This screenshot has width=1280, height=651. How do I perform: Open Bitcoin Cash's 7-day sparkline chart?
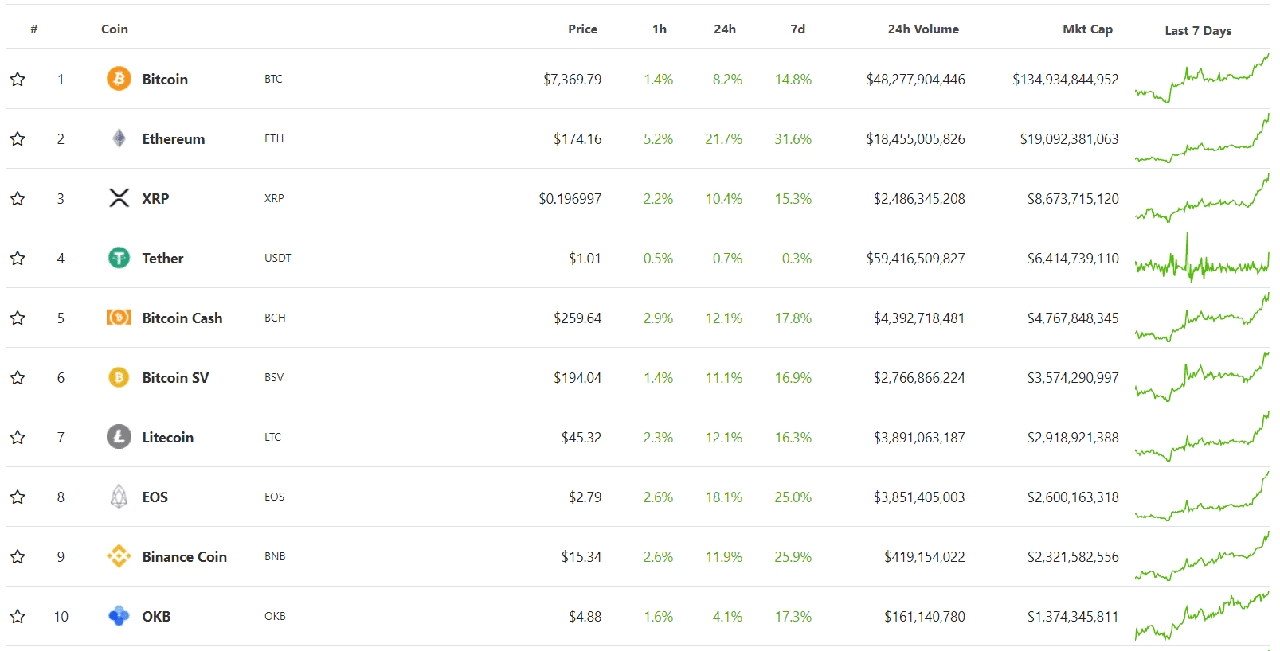pos(1202,317)
